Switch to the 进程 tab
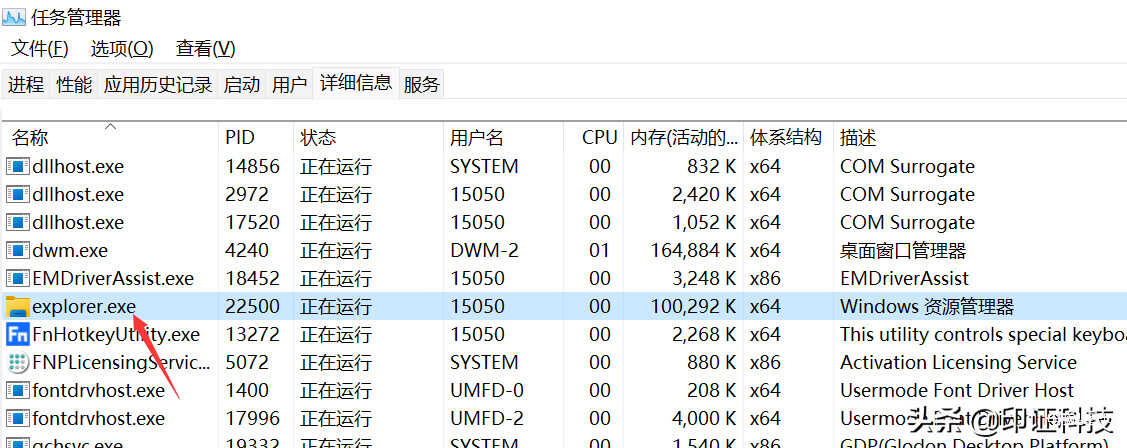Viewport: 1127px width, 448px height. tap(26, 85)
